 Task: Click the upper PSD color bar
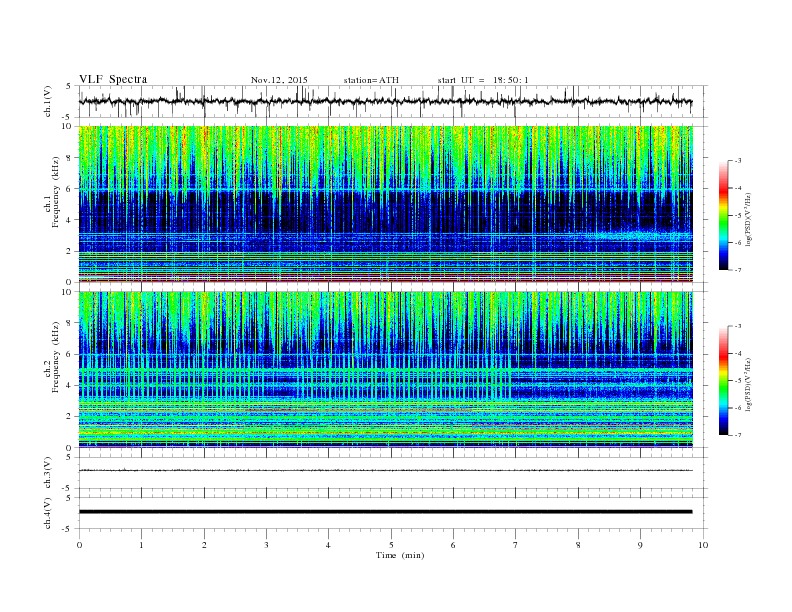tap(723, 215)
